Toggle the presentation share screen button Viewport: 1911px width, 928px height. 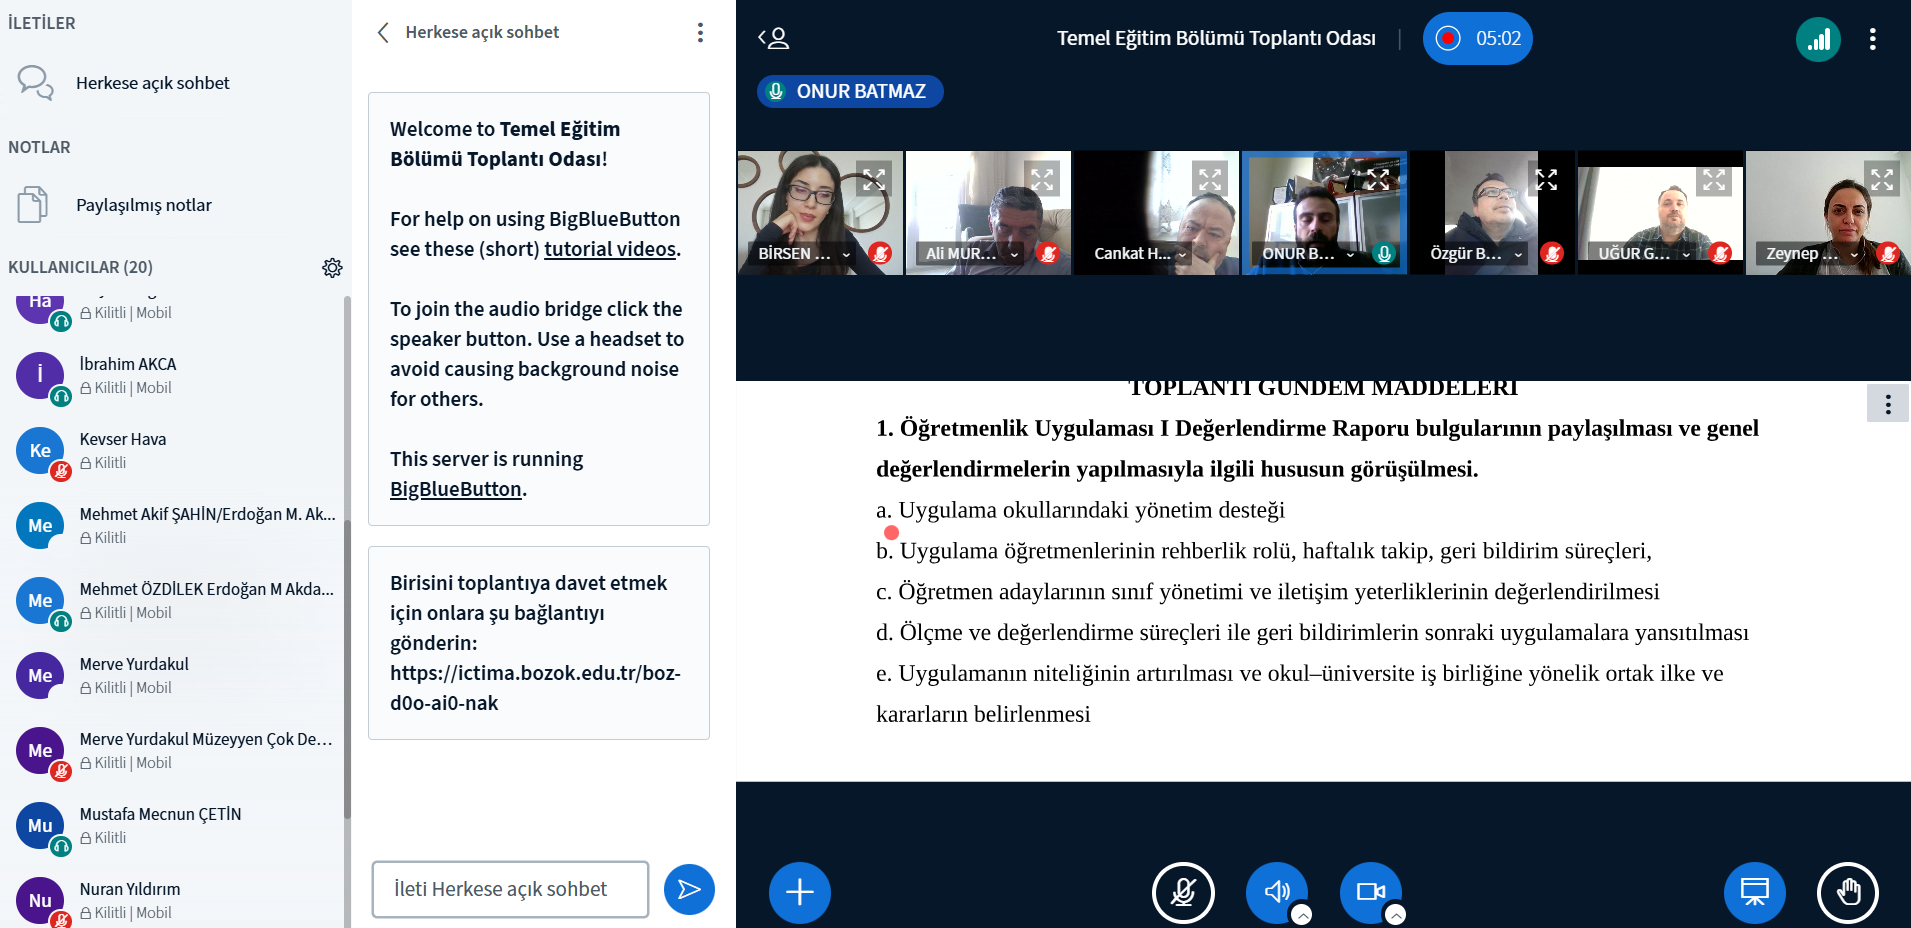[1754, 892]
